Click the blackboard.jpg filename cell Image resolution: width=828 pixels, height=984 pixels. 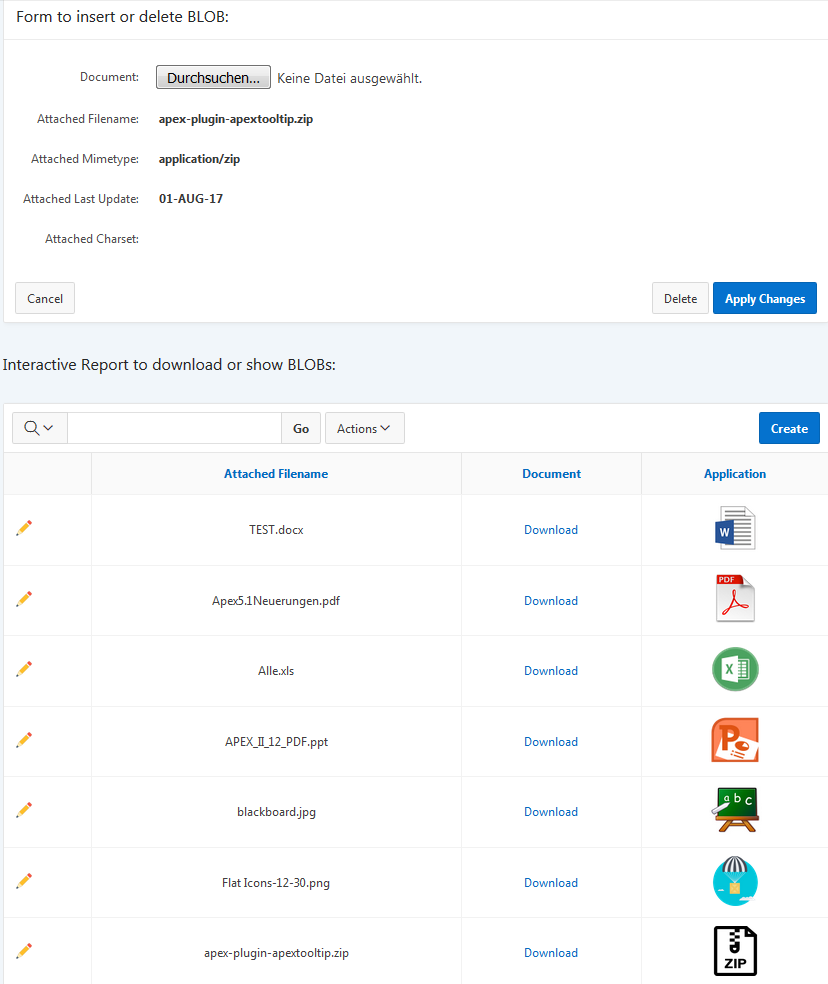pyautogui.click(x=276, y=812)
